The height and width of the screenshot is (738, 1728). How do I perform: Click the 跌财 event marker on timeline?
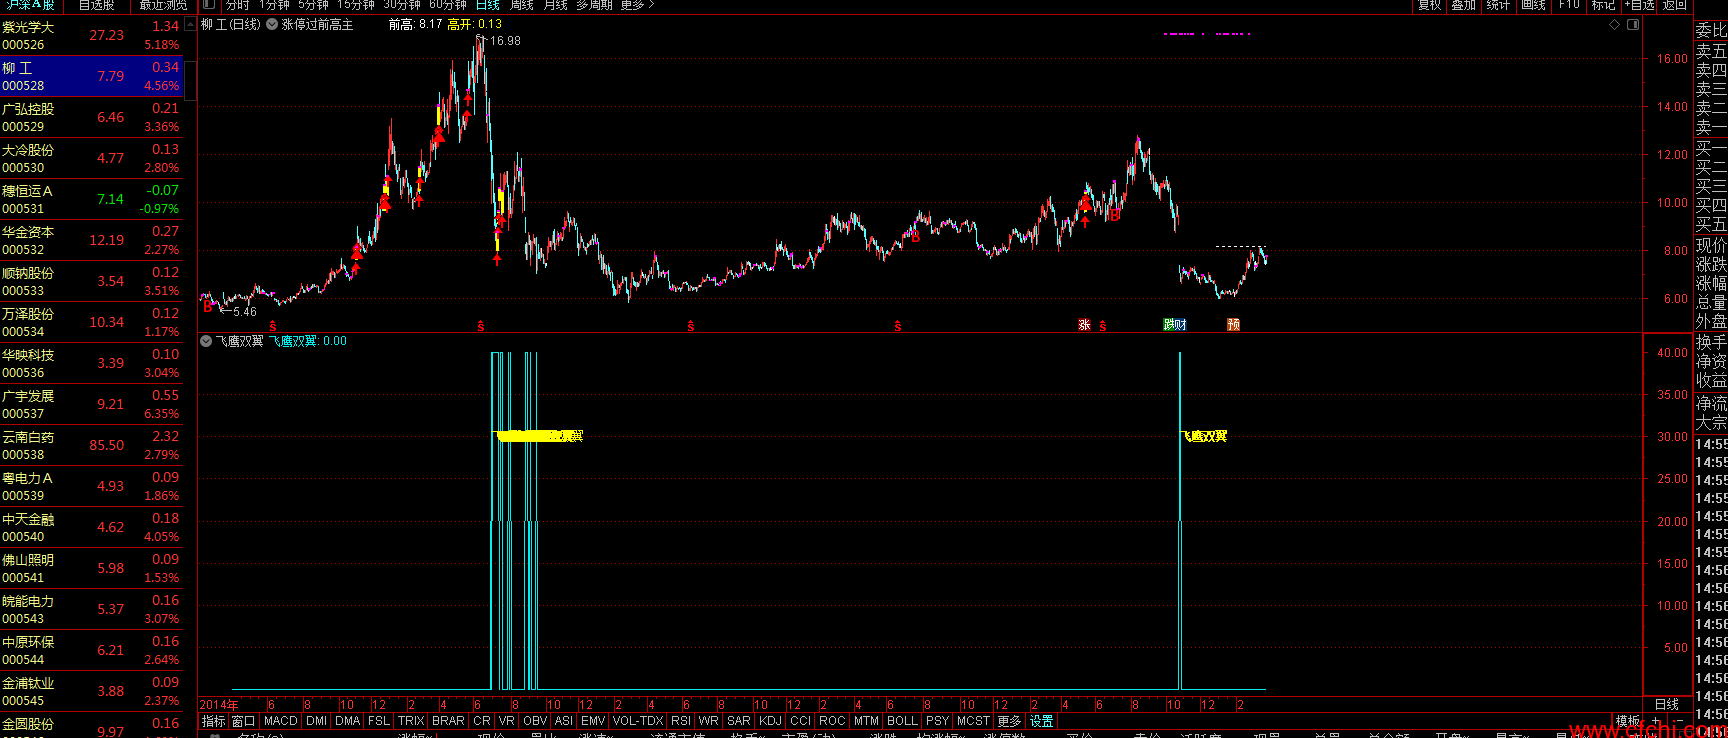(1175, 325)
